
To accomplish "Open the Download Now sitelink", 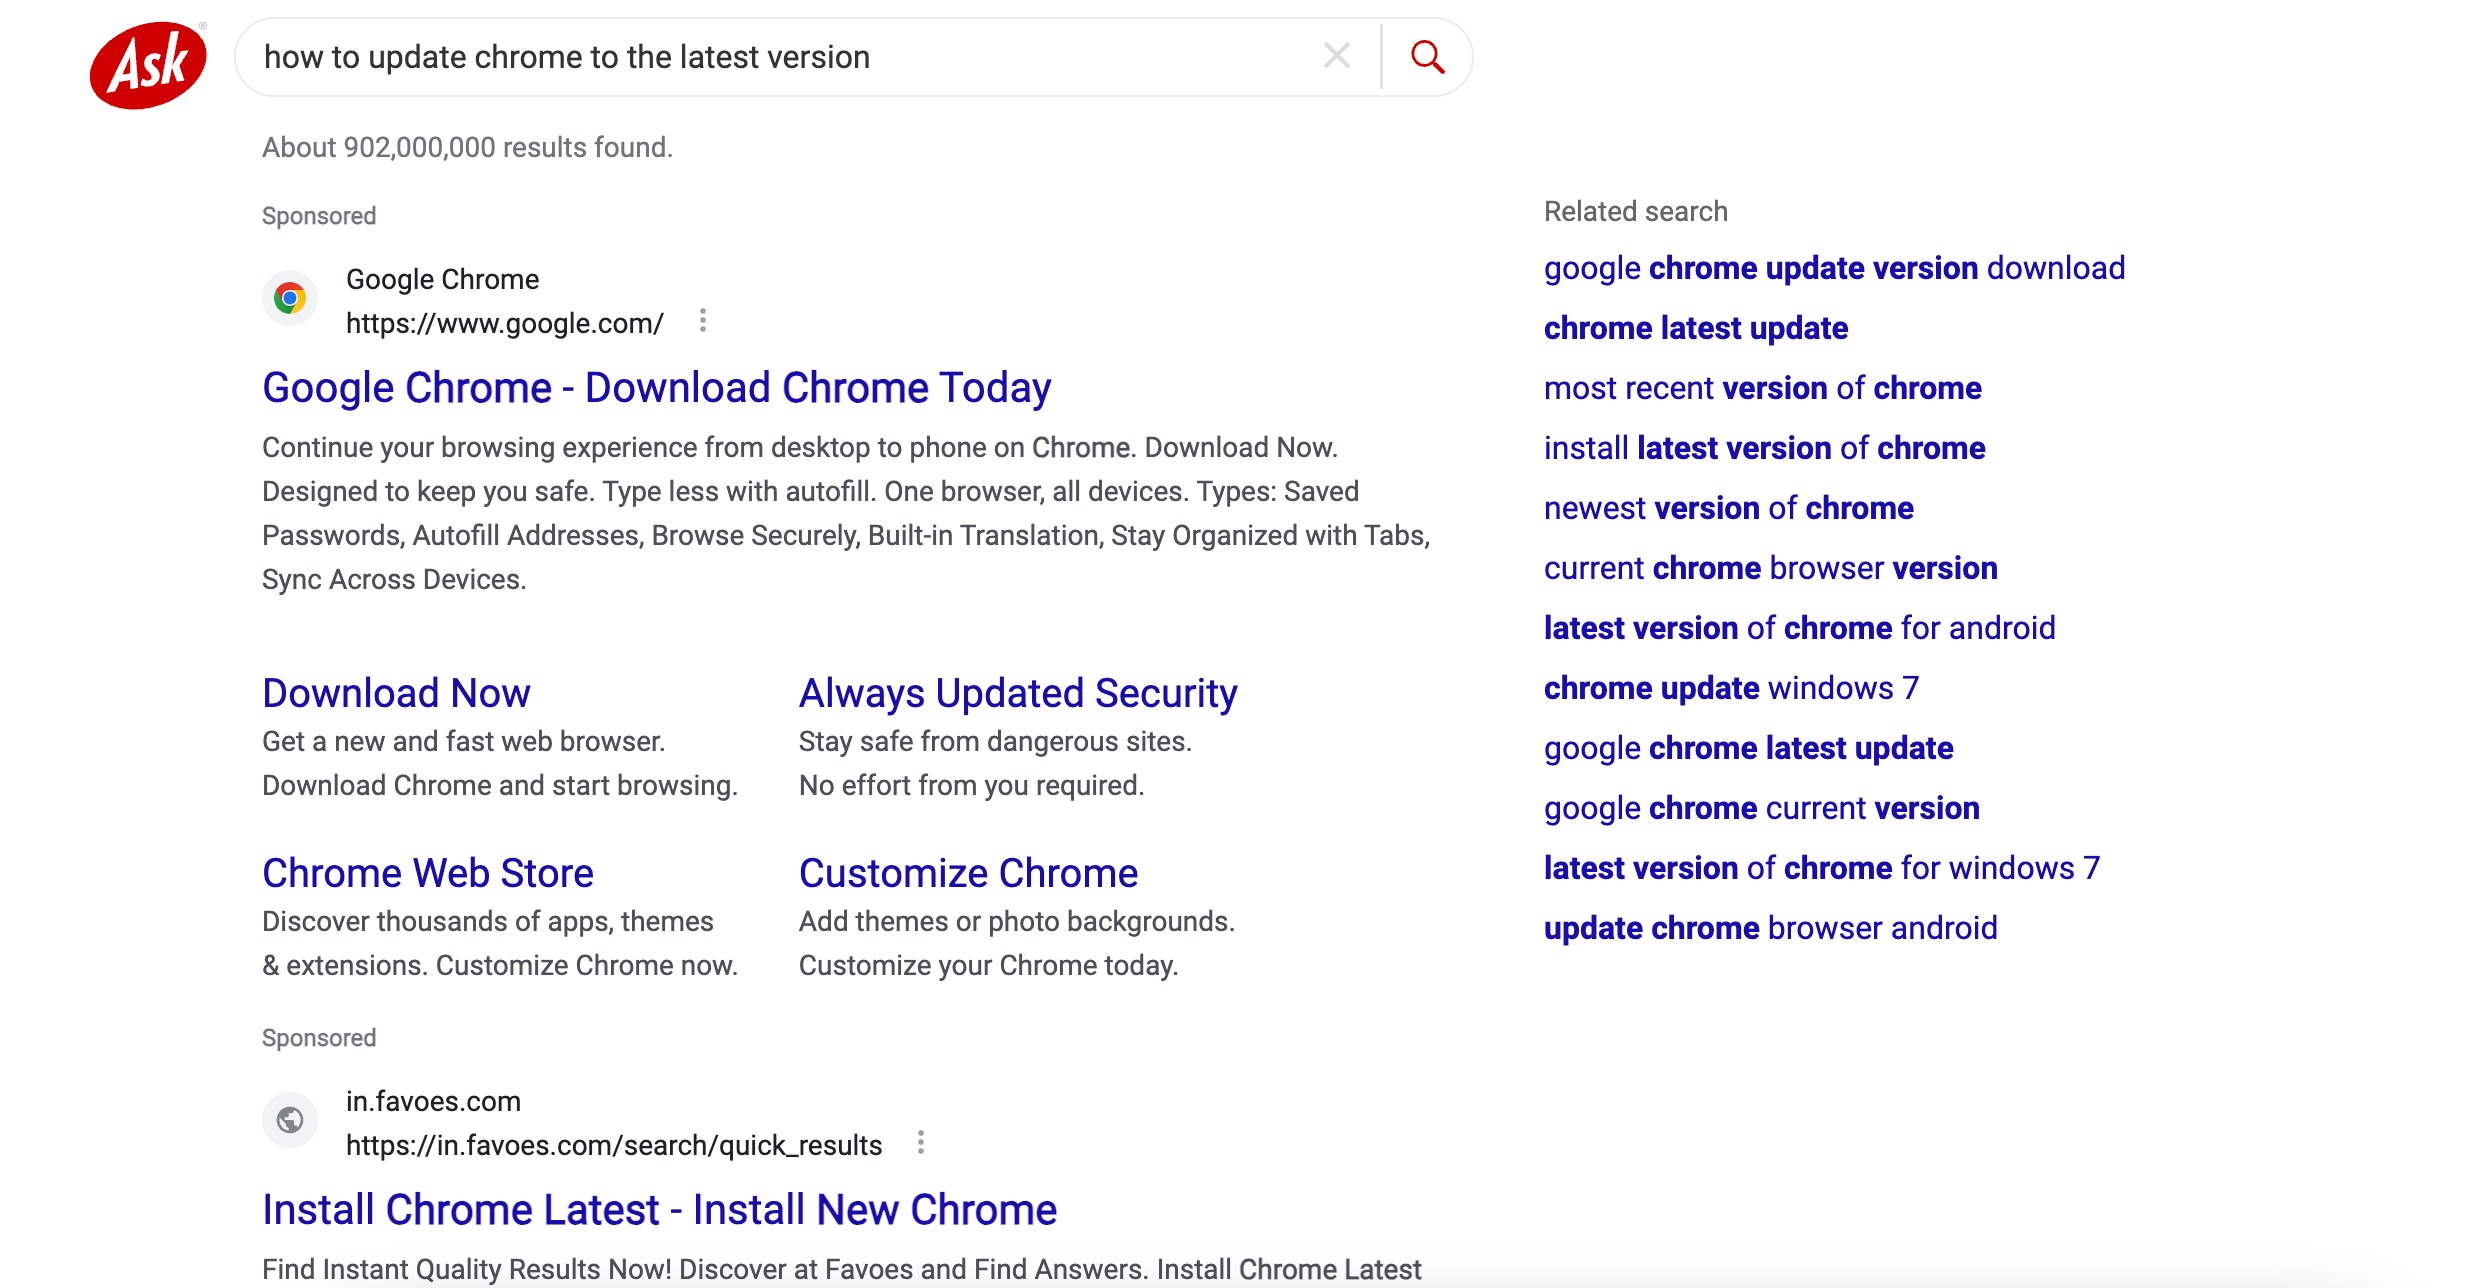I will (x=396, y=693).
